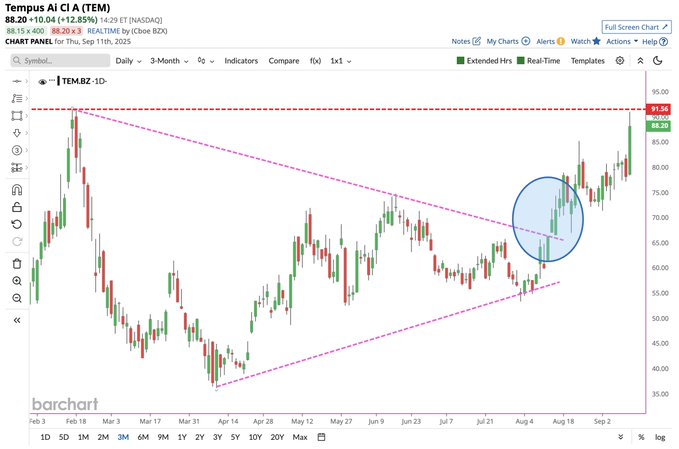Toggle log scale button
679x449 pixels.
coord(660,437)
